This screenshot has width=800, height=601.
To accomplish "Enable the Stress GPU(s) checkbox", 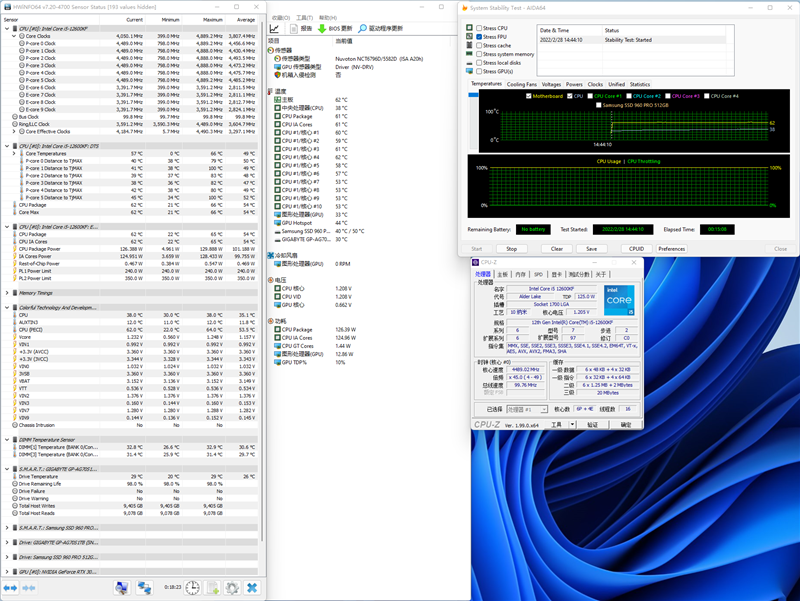I will (479, 71).
